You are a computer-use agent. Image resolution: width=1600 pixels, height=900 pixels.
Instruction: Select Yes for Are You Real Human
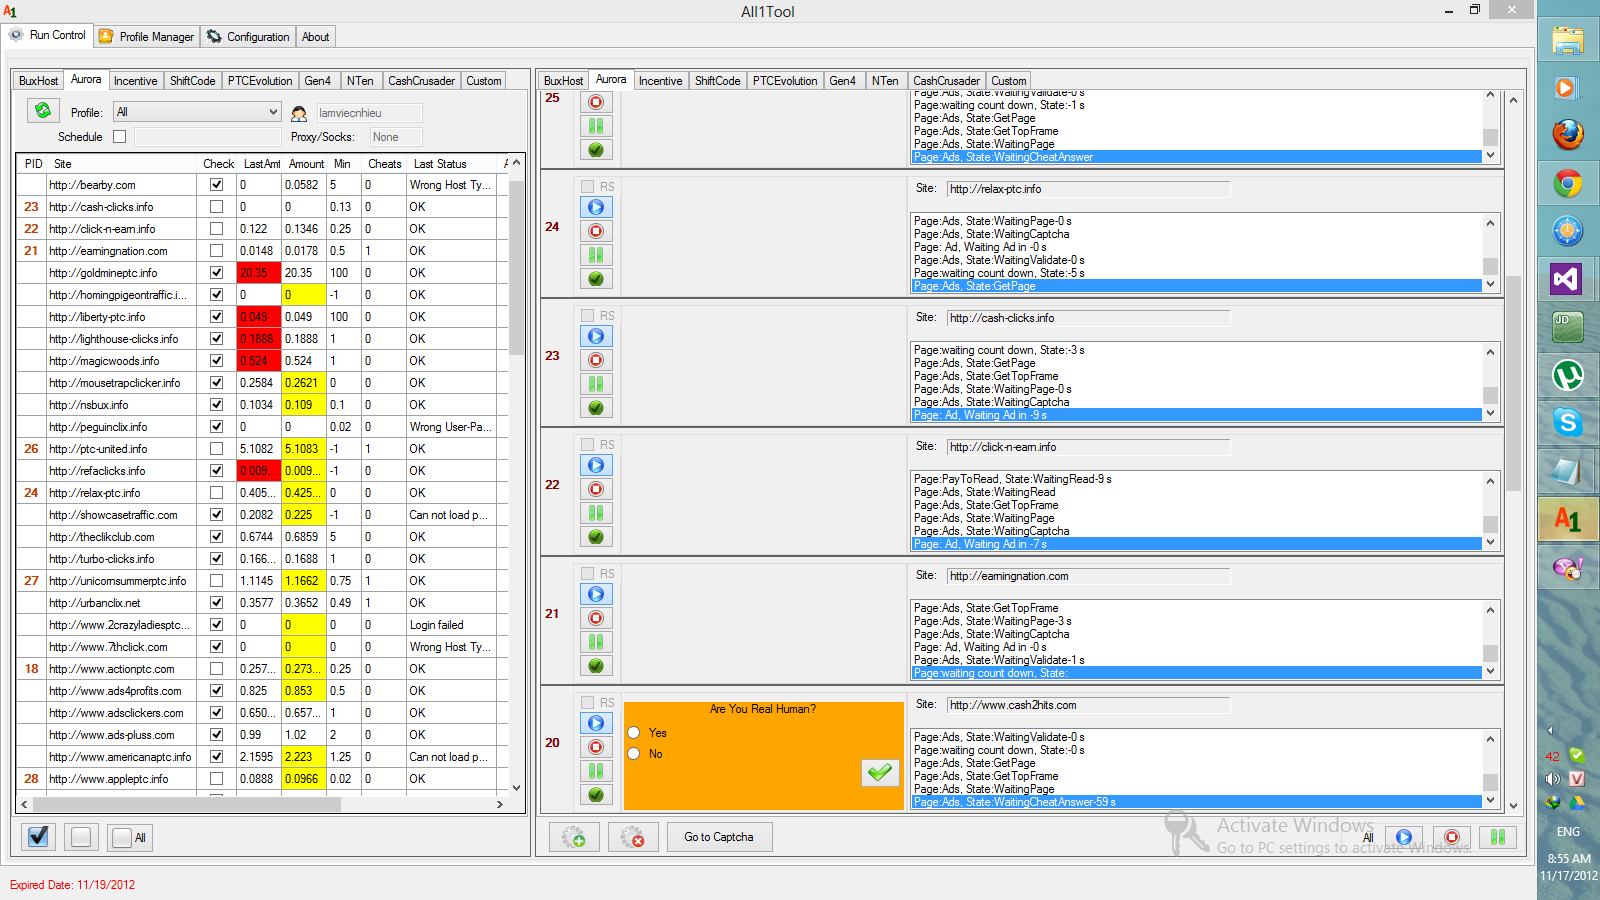(634, 733)
